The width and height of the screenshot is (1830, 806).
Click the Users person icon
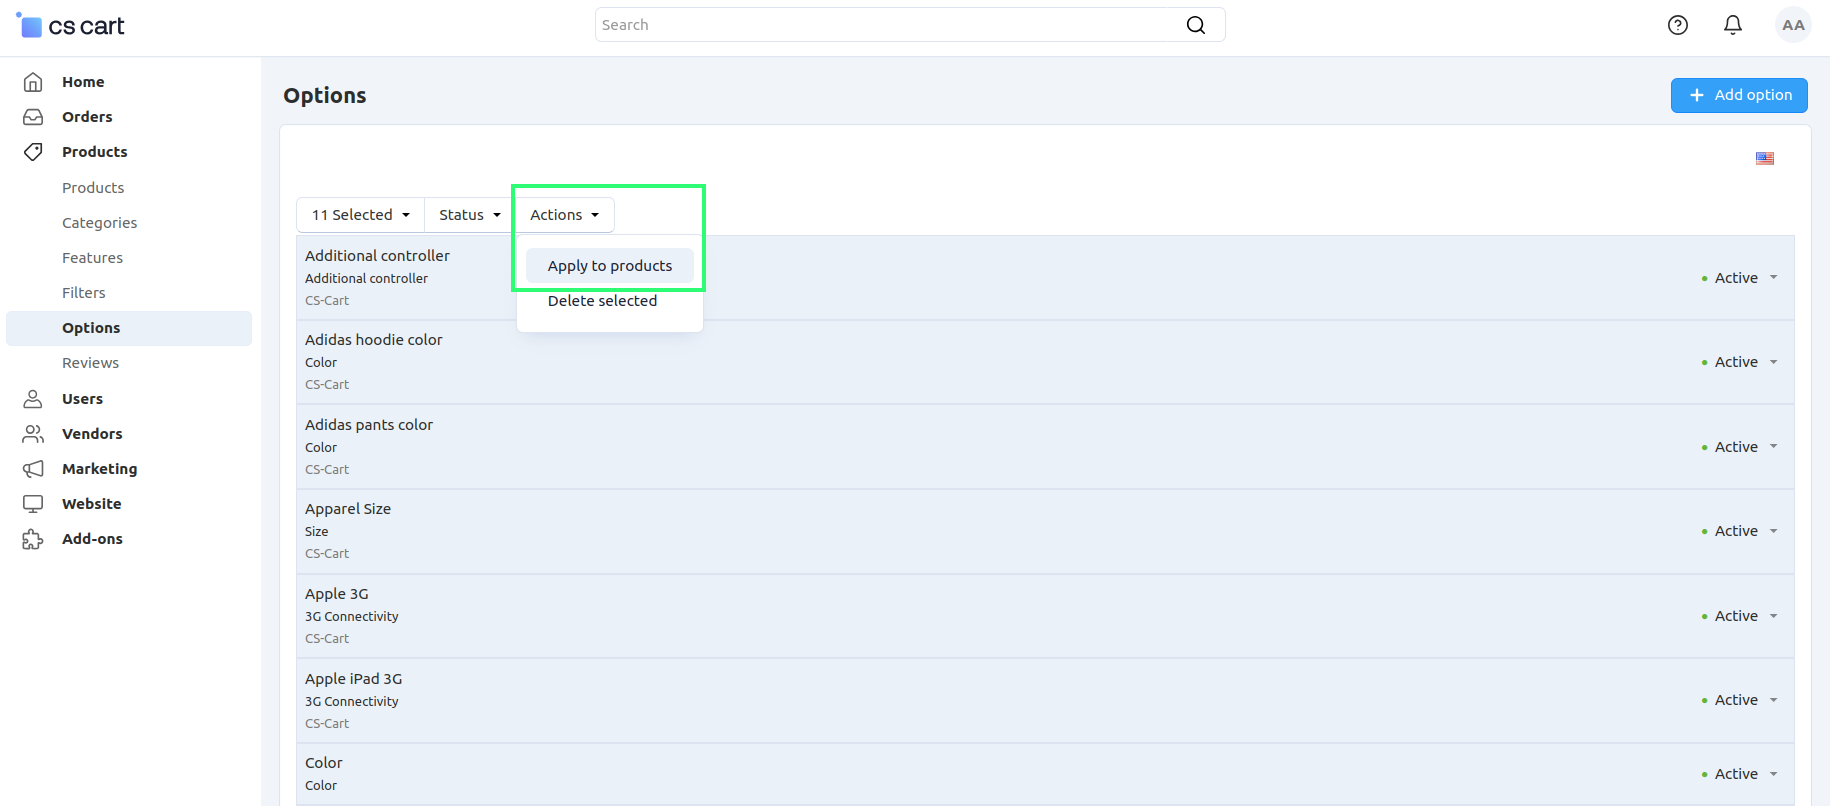(x=33, y=399)
